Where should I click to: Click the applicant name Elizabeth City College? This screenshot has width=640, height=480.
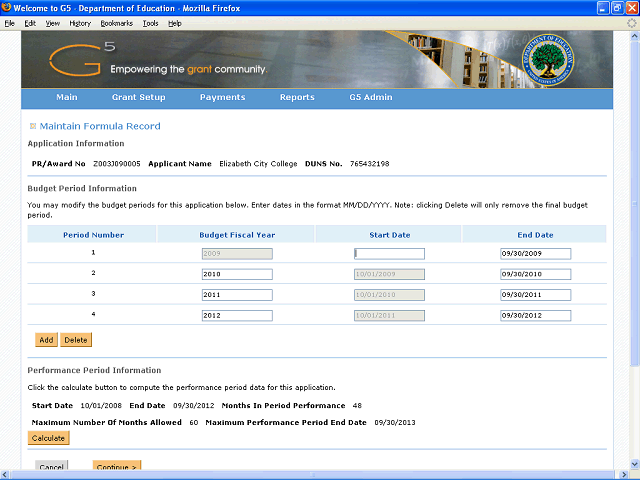[258, 164]
